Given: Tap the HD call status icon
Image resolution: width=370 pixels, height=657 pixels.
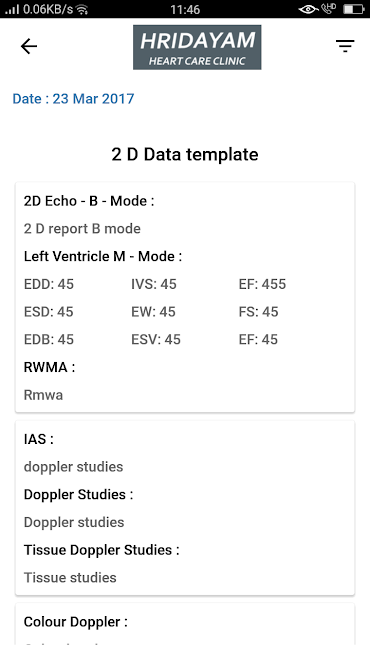Looking at the screenshot, I should click(x=329, y=9).
